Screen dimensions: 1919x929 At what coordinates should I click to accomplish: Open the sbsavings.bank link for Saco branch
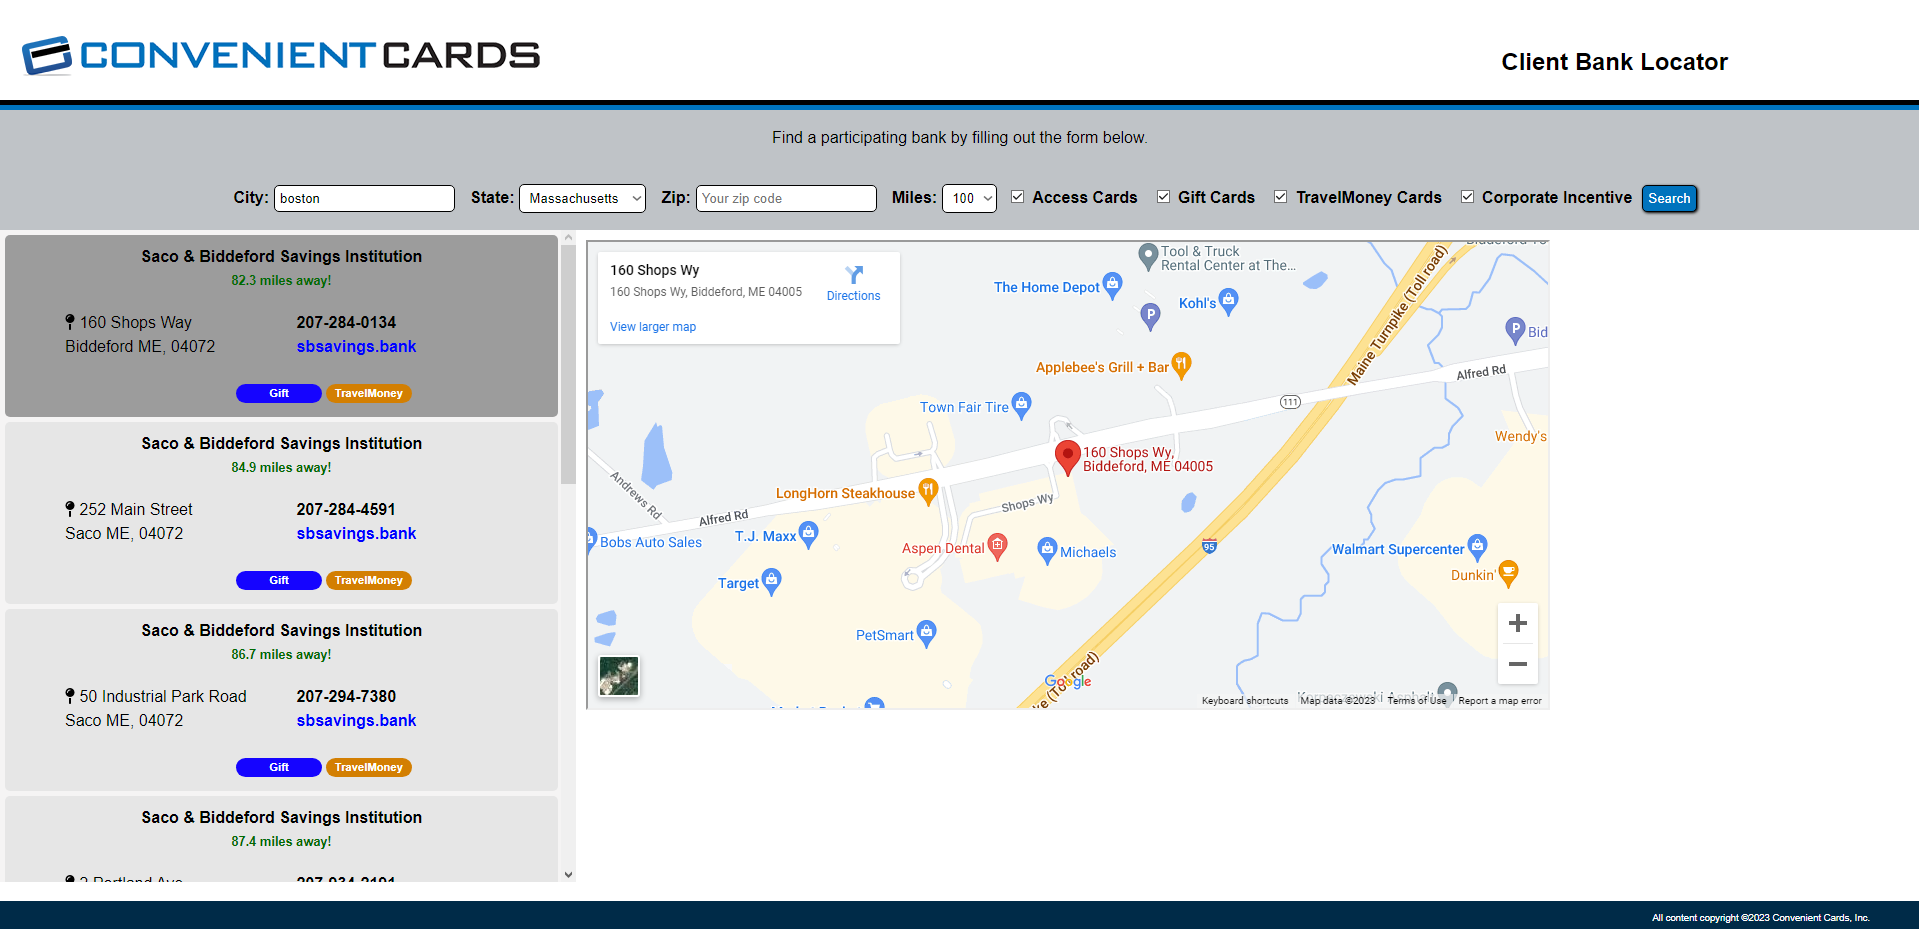(x=356, y=533)
